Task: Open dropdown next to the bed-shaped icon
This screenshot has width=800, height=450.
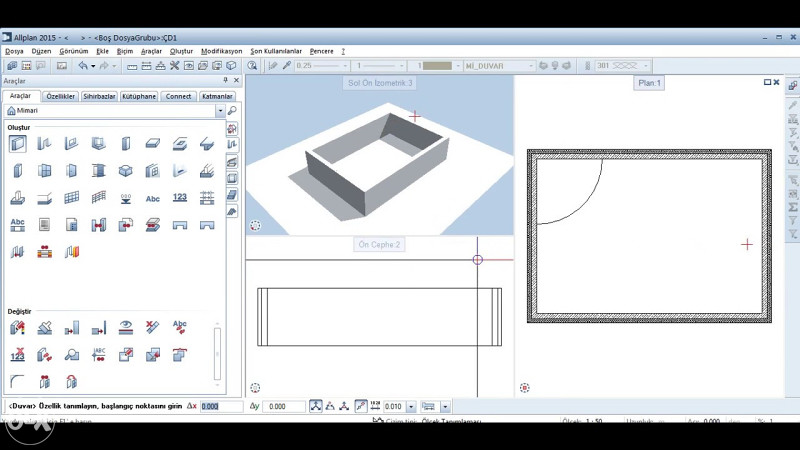Action: 445,407
